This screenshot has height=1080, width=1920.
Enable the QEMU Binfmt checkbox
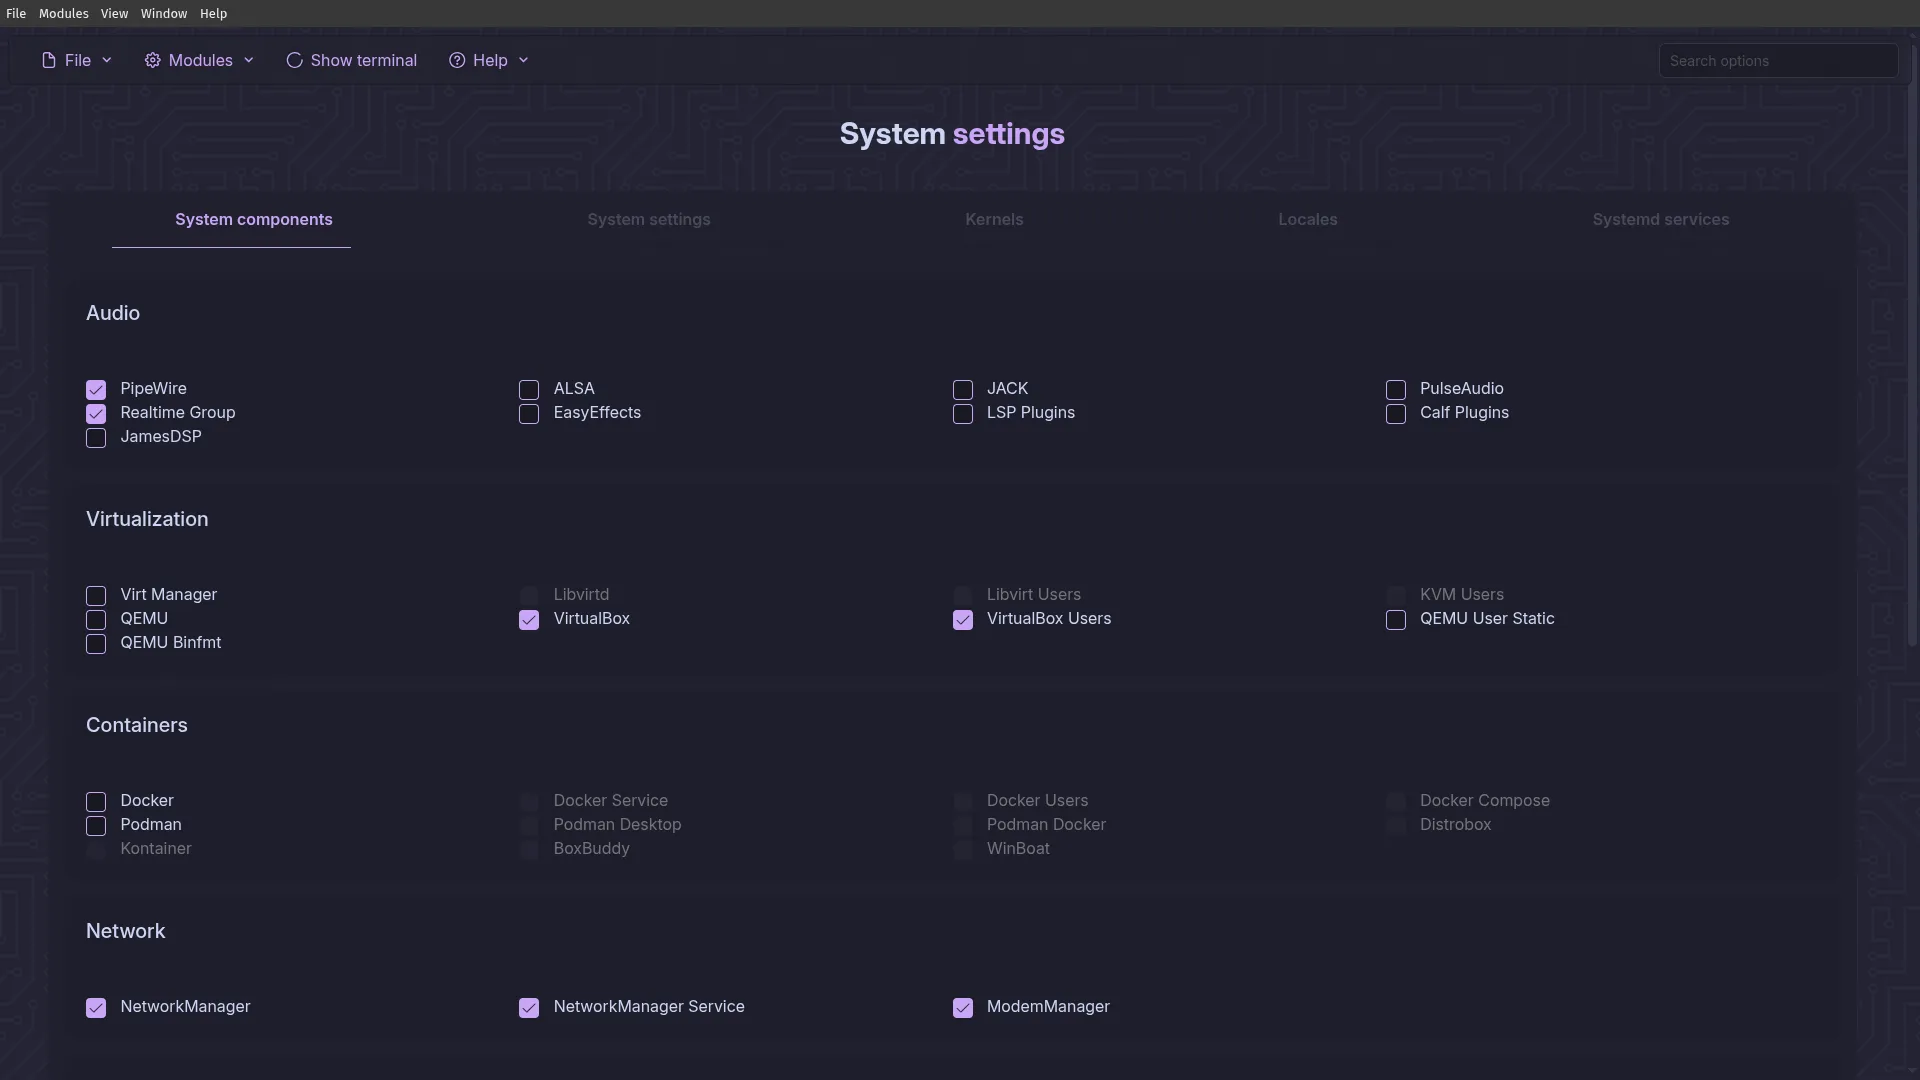96,644
